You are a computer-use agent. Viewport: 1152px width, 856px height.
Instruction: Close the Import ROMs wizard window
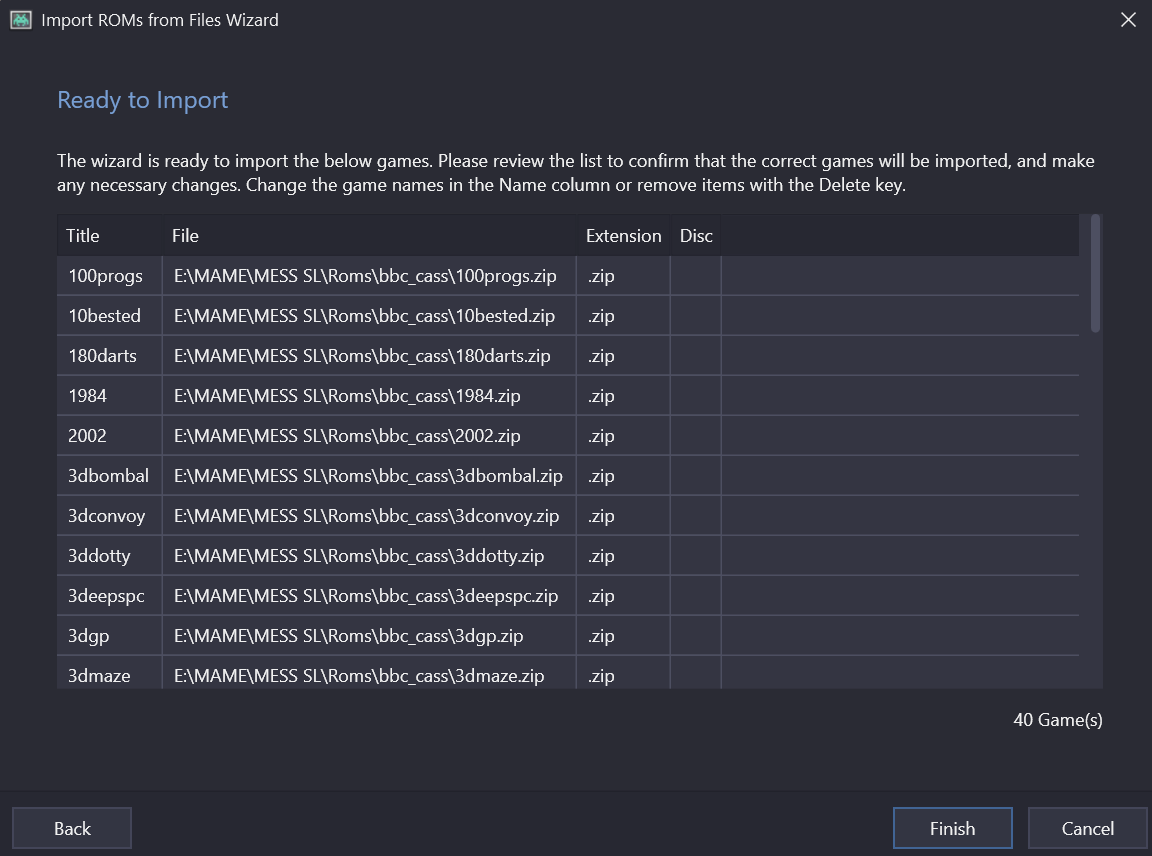[1128, 20]
